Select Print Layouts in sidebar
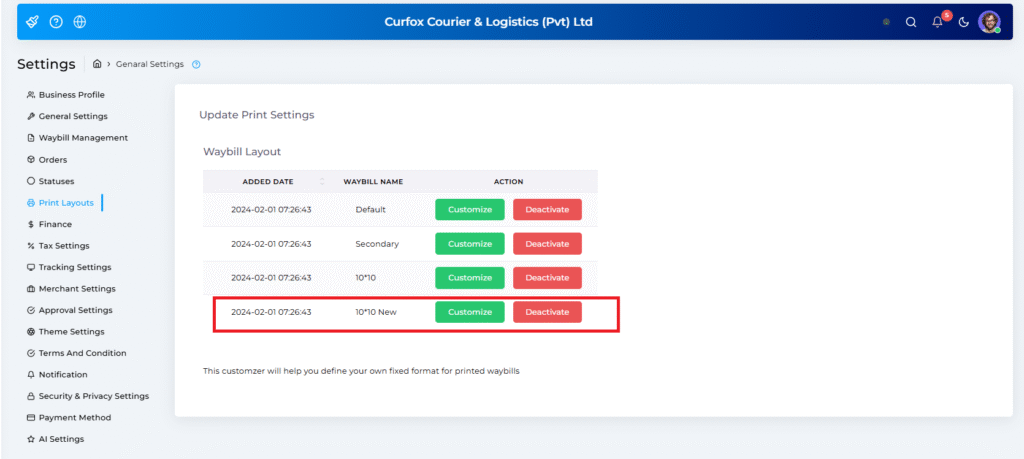The height and width of the screenshot is (459, 1024). (x=66, y=203)
